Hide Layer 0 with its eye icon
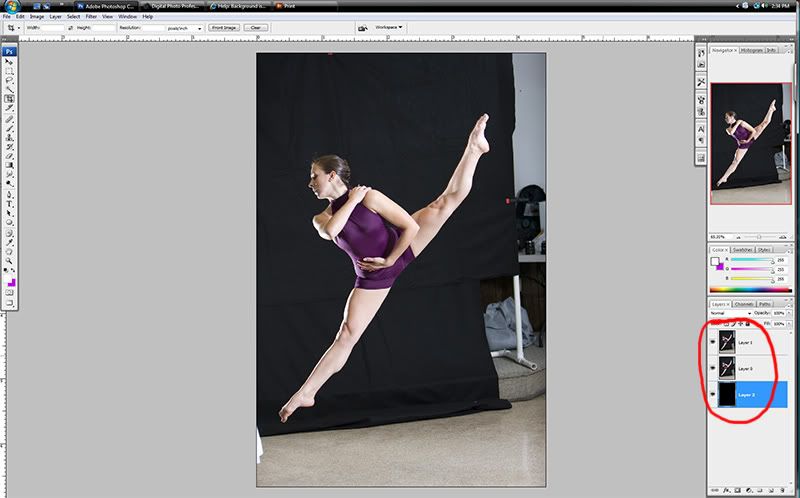The image size is (800, 498). 713,368
